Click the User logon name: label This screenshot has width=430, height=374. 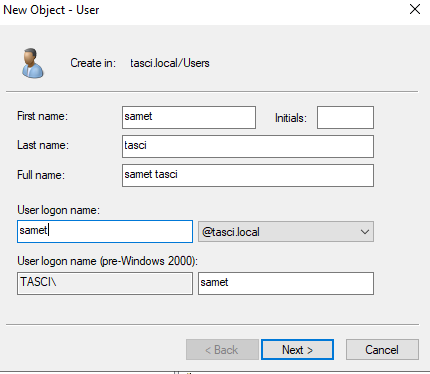tap(58, 210)
